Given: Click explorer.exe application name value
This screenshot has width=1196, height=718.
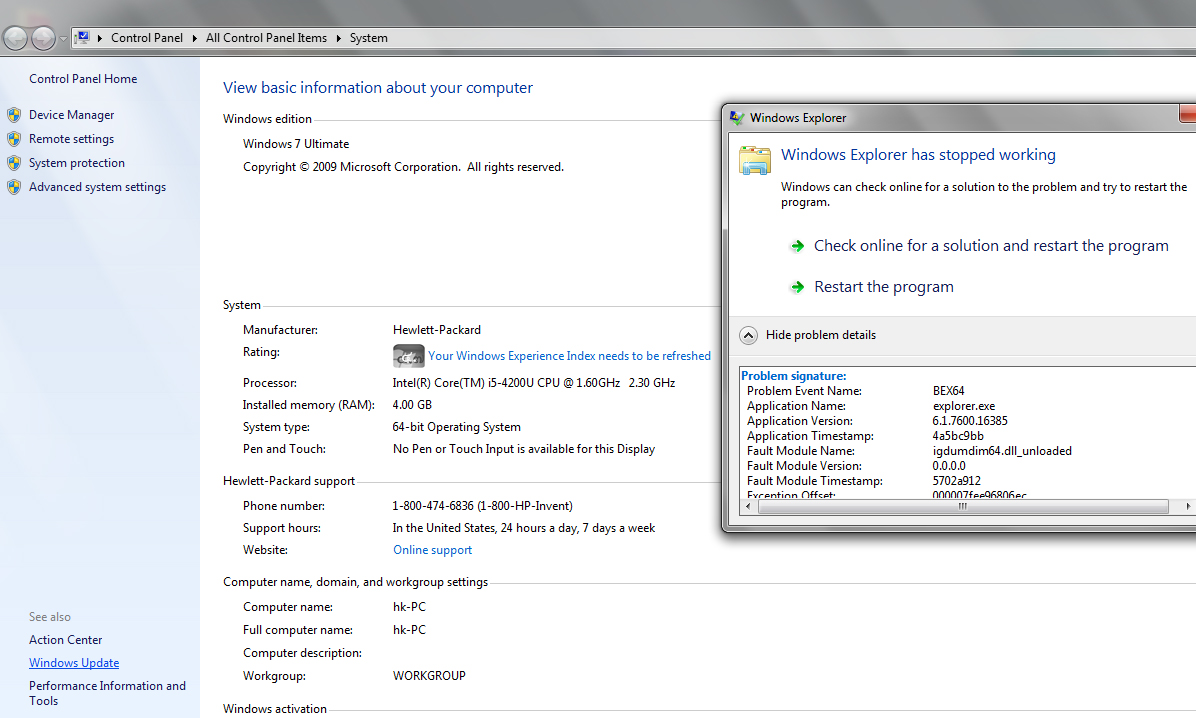Looking at the screenshot, I should (x=963, y=406).
